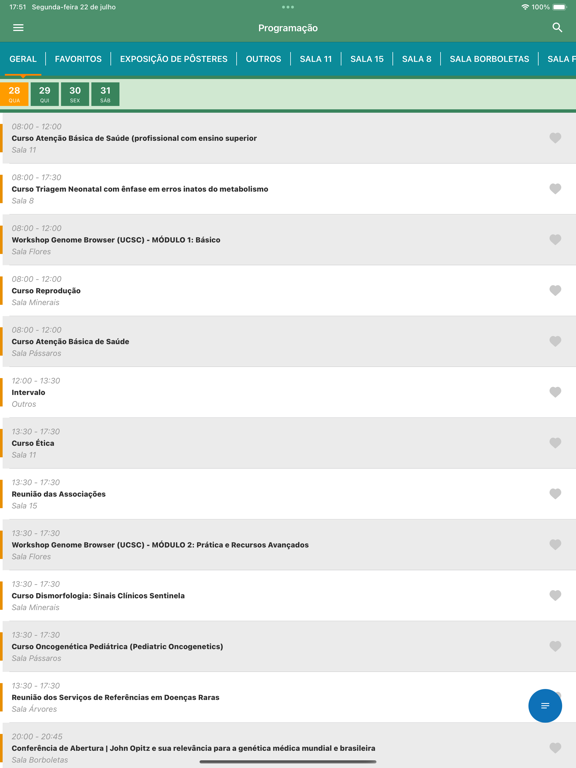Image resolution: width=576 pixels, height=768 pixels.
Task: Favorite Curso Reprodução heart
Action: (555, 290)
